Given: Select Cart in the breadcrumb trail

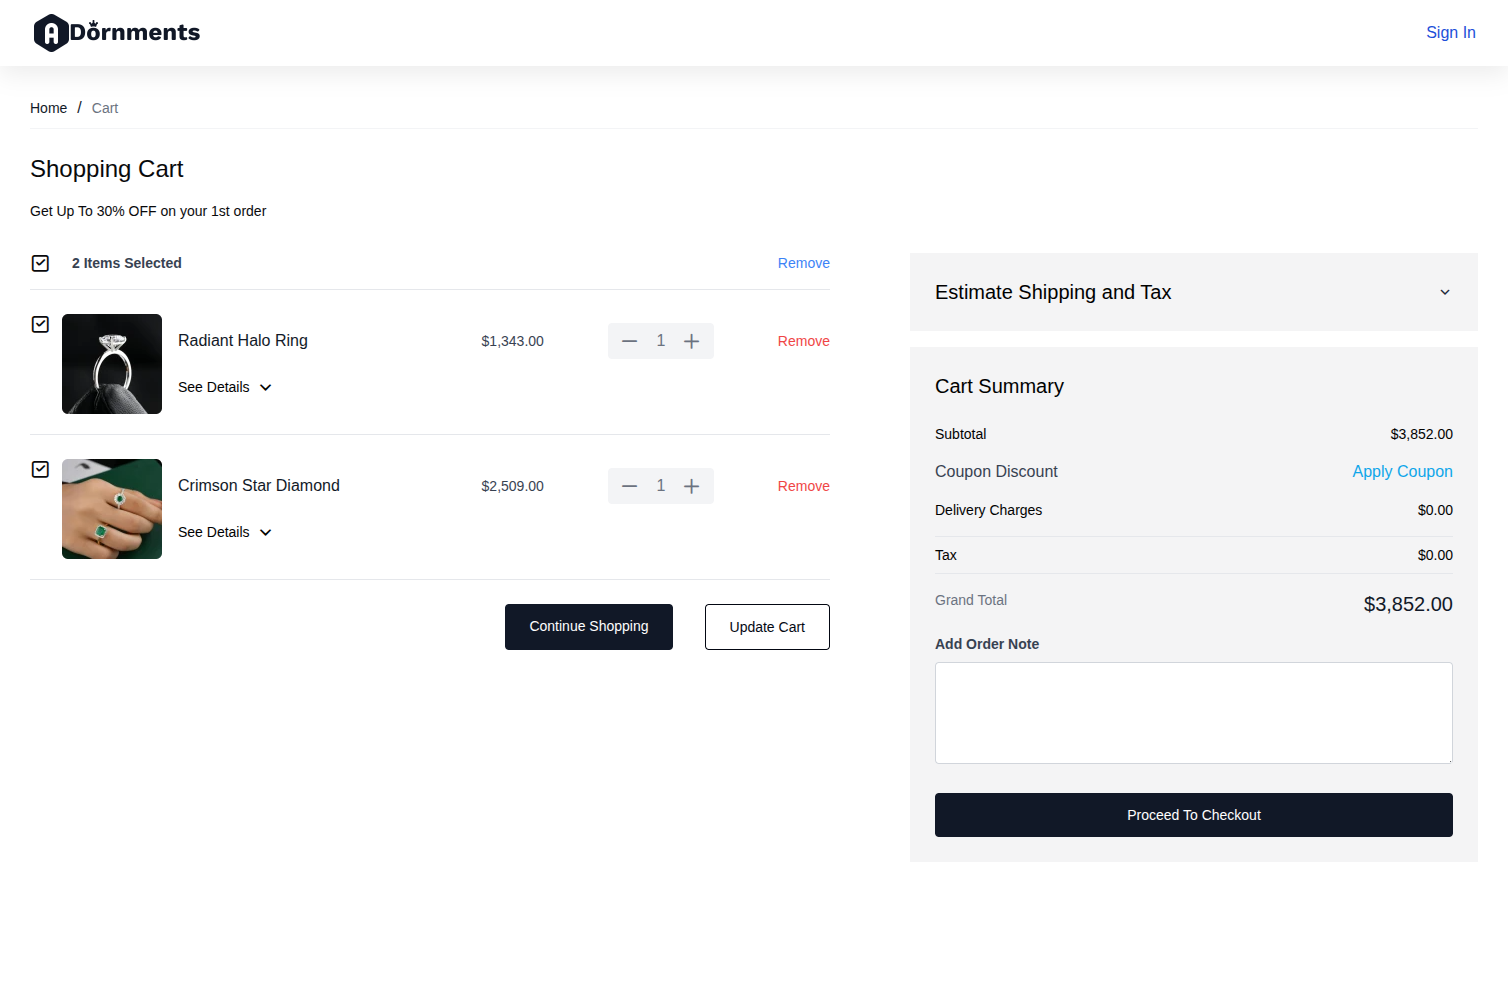Looking at the screenshot, I should [x=104, y=108].
